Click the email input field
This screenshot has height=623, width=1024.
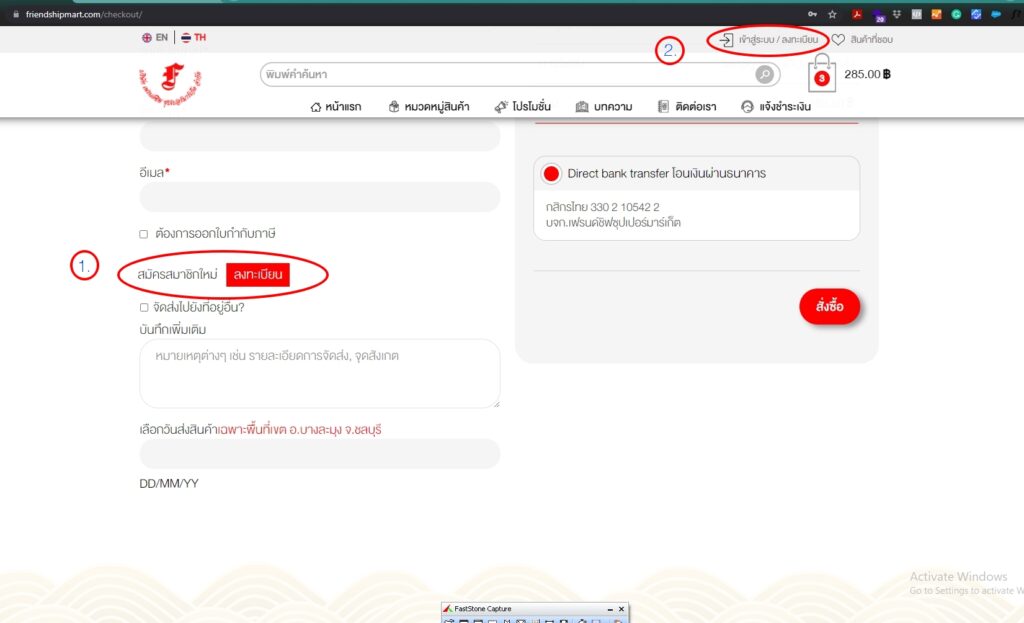[319, 198]
